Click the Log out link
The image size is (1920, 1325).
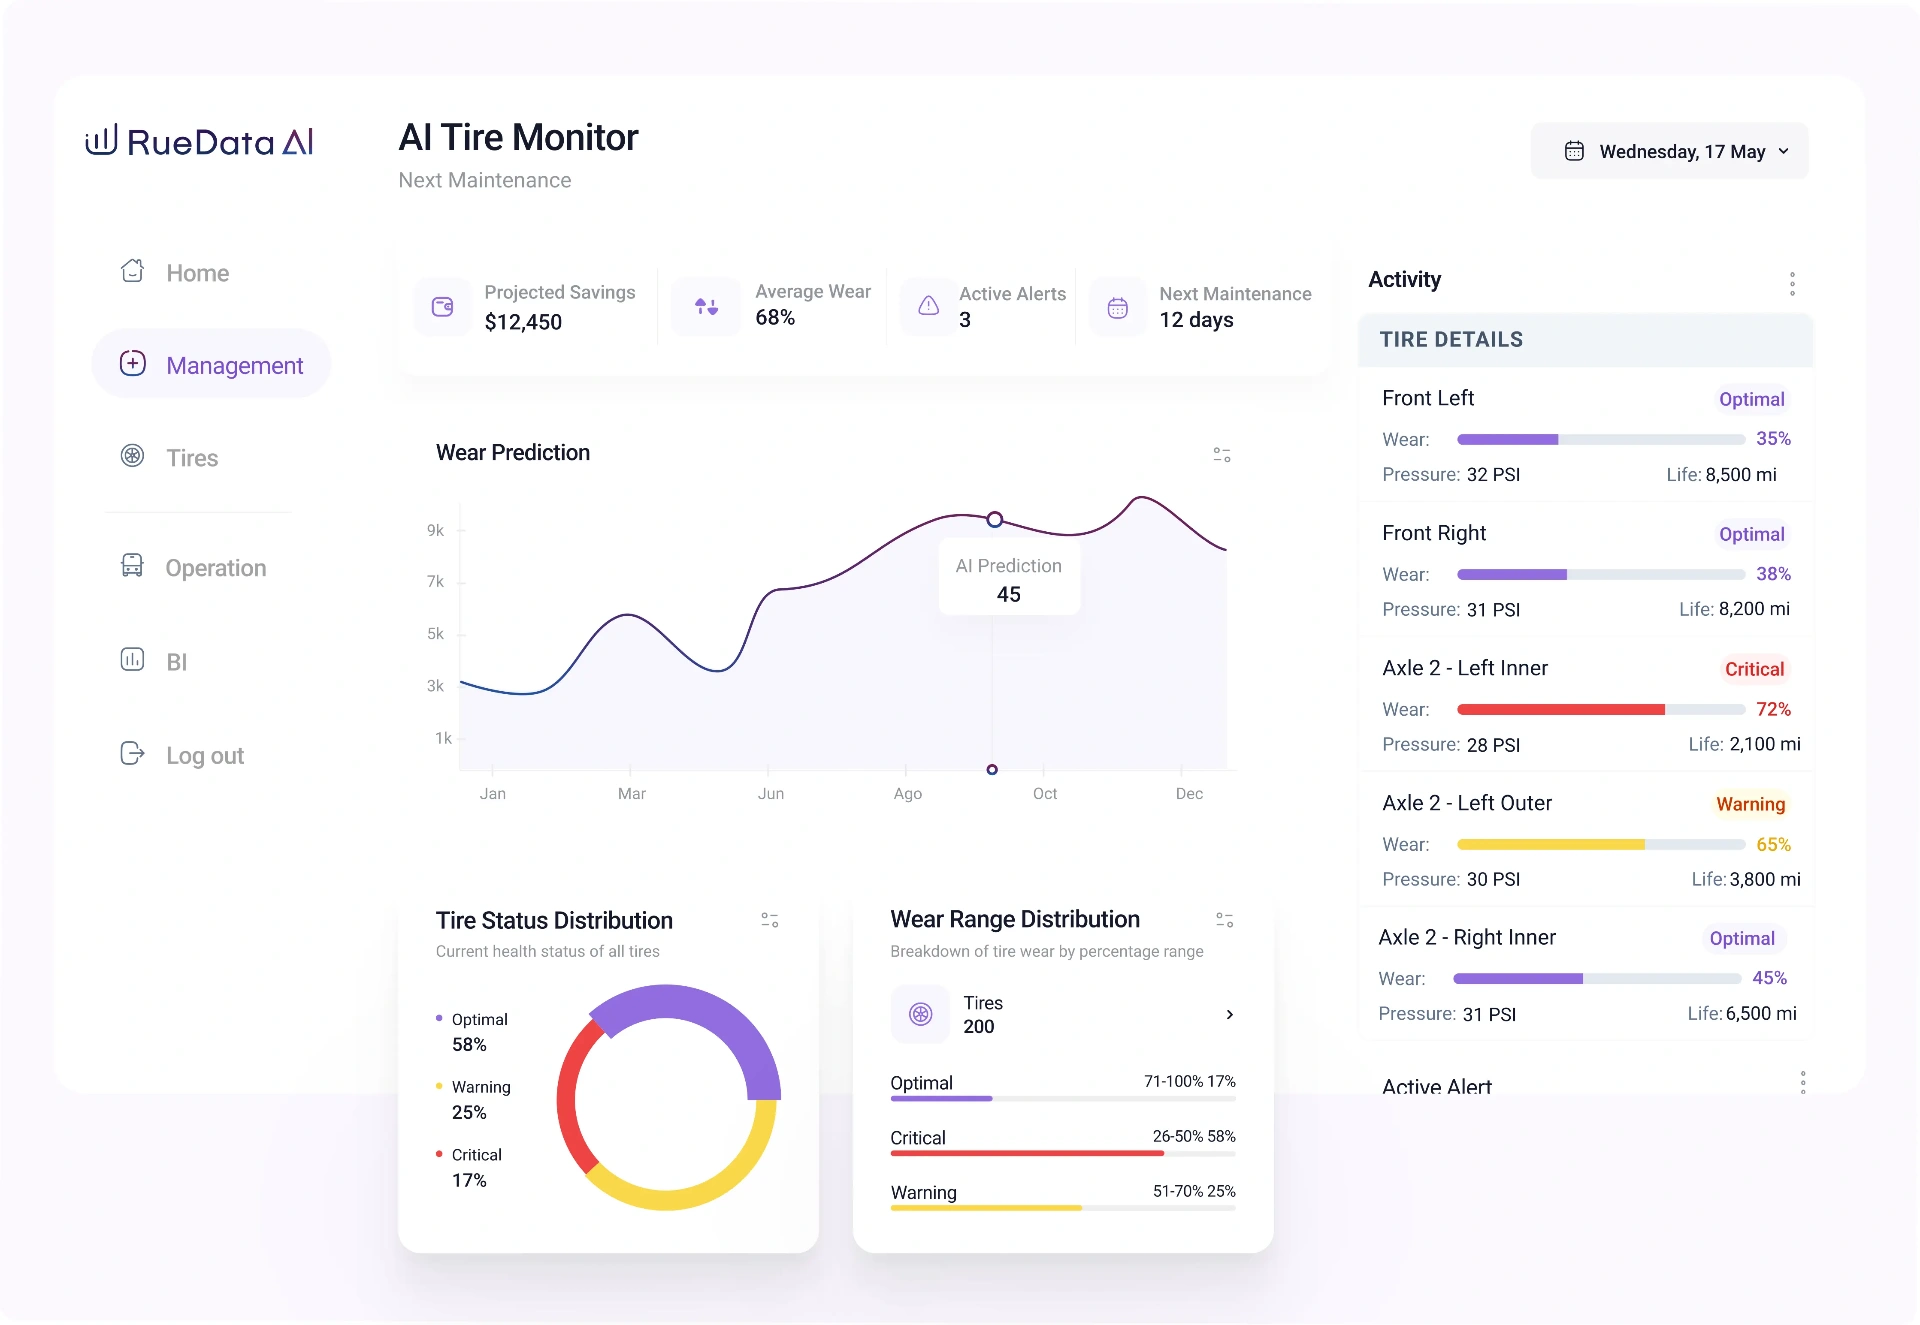click(x=205, y=756)
